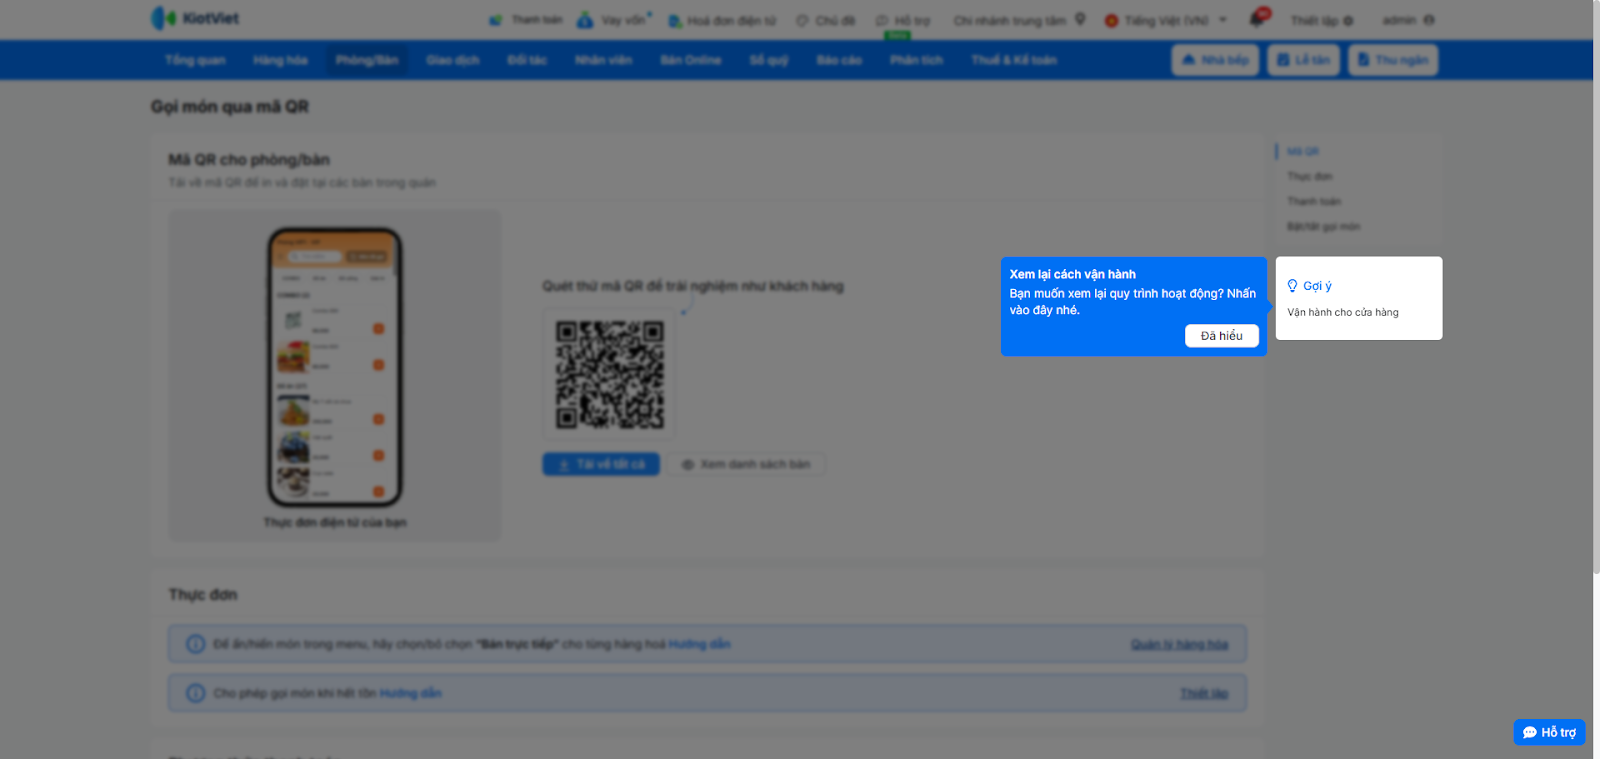Click the Hoá đơn điện tử text link
The height and width of the screenshot is (759, 1600).
[x=731, y=20]
